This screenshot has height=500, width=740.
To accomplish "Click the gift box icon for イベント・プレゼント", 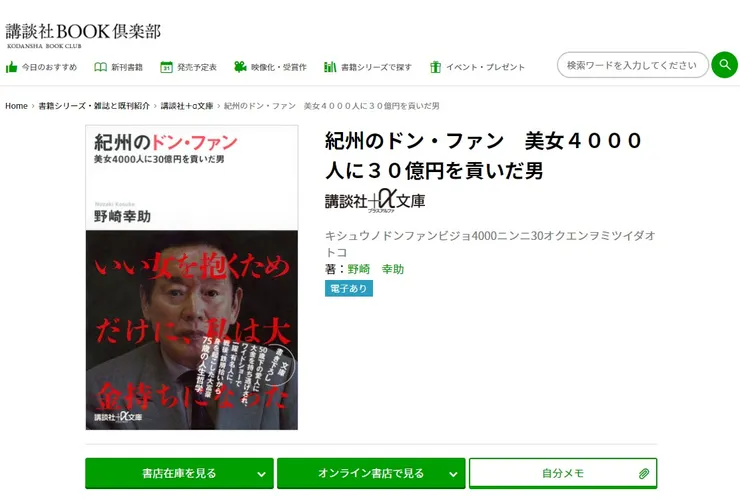I will pos(435,67).
